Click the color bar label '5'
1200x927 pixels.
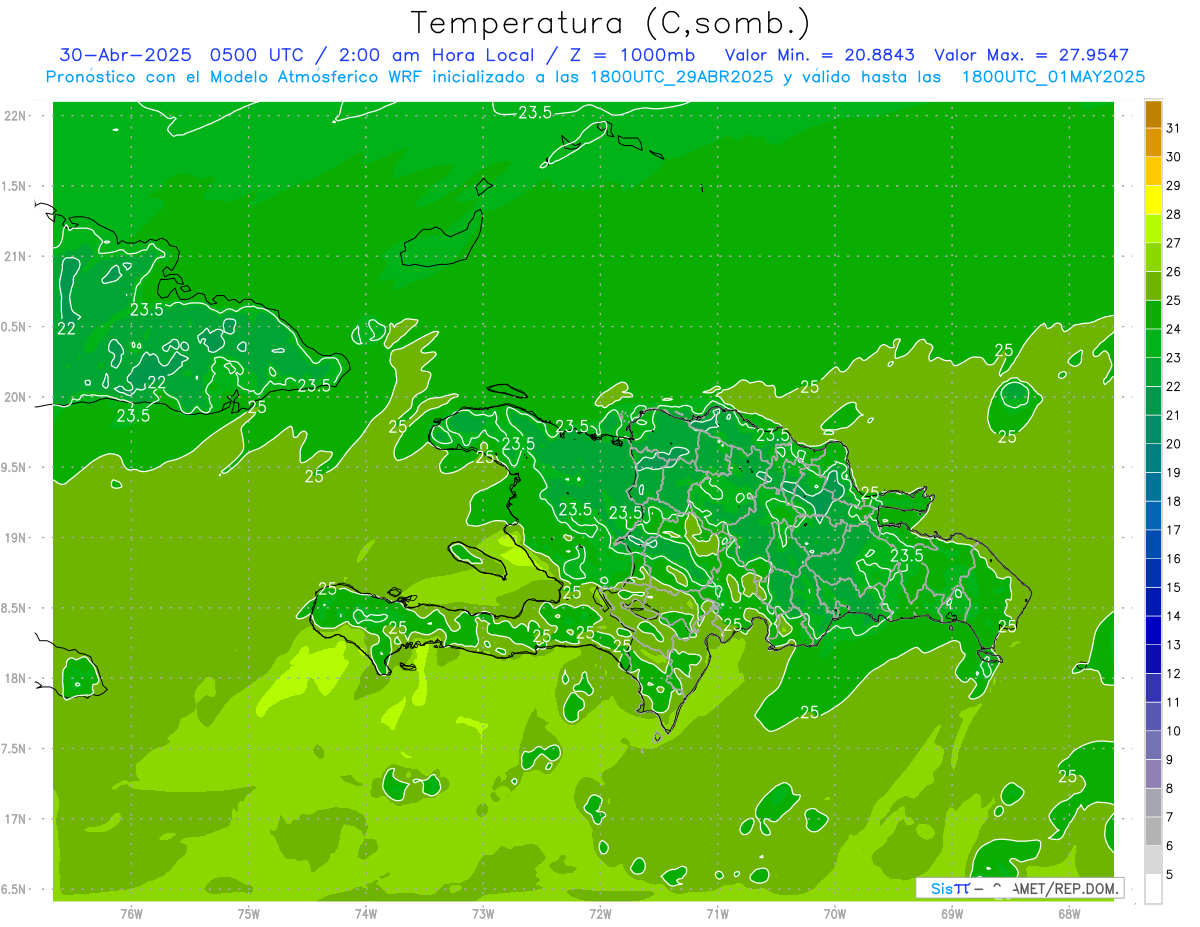(1170, 875)
